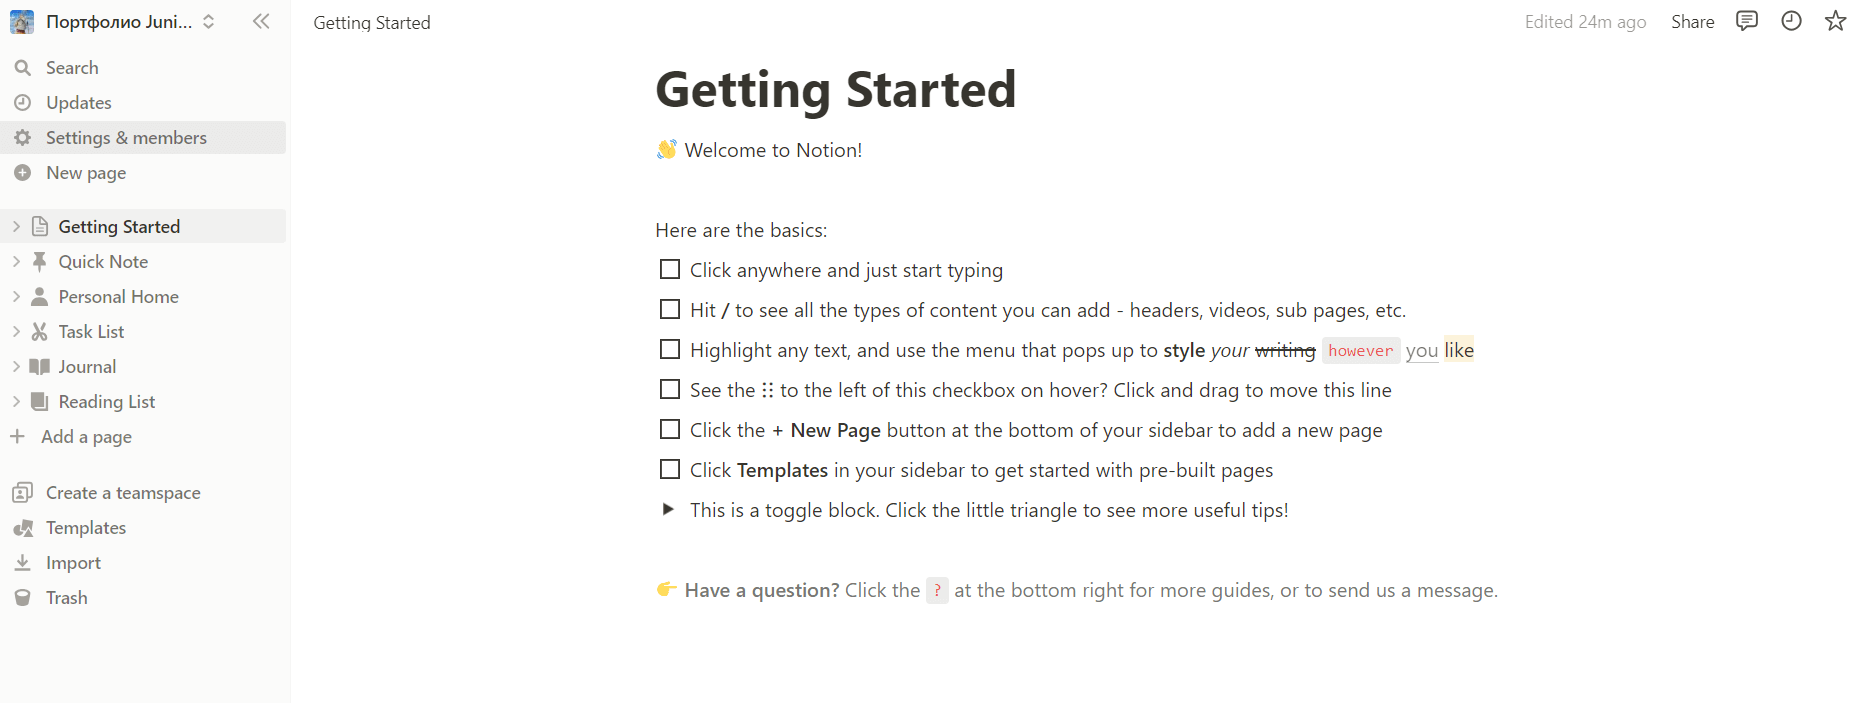Click the Search magnifier in sidebar

coord(23,68)
